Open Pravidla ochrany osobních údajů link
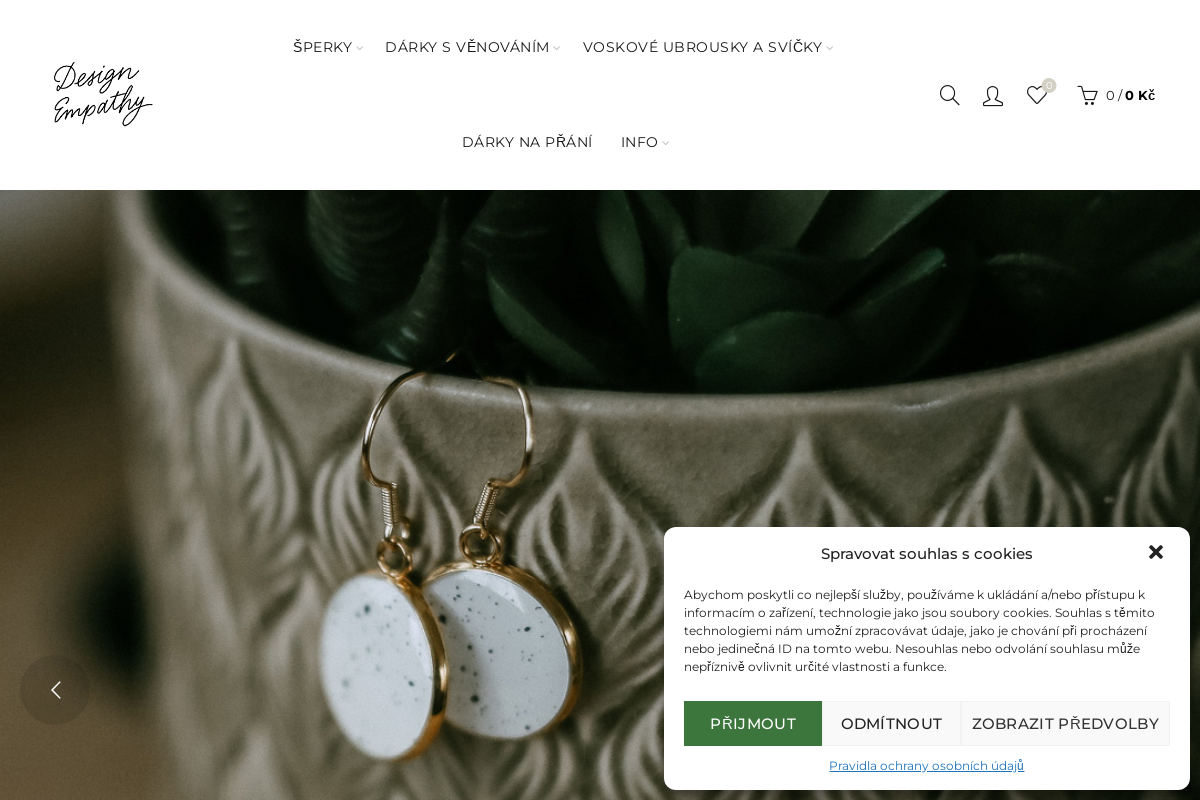Image resolution: width=1200 pixels, height=800 pixels. [927, 765]
